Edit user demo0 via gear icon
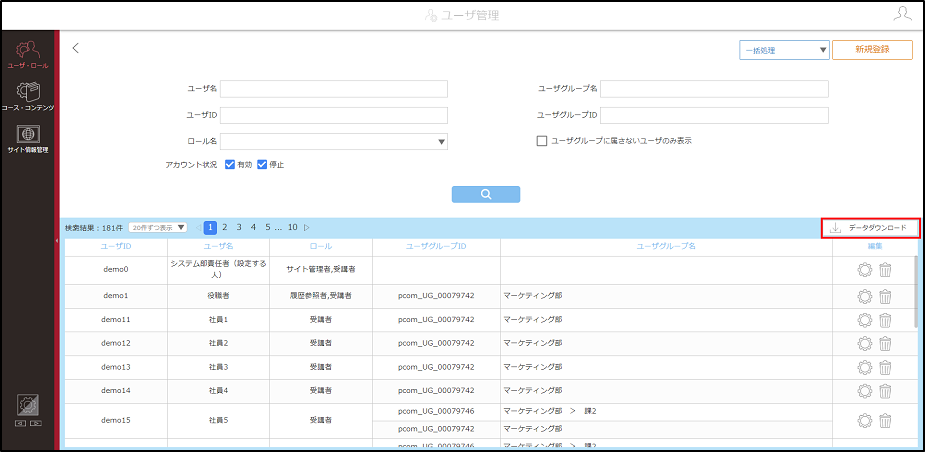 tap(864, 270)
